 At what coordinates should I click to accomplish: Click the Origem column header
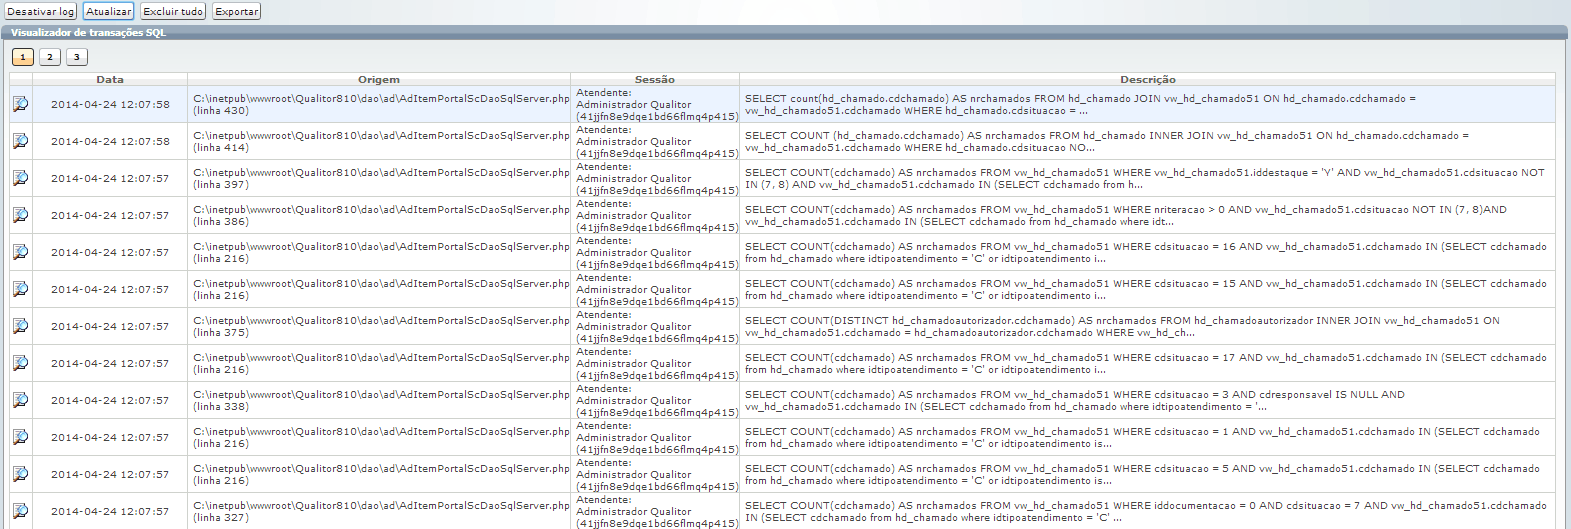point(379,79)
